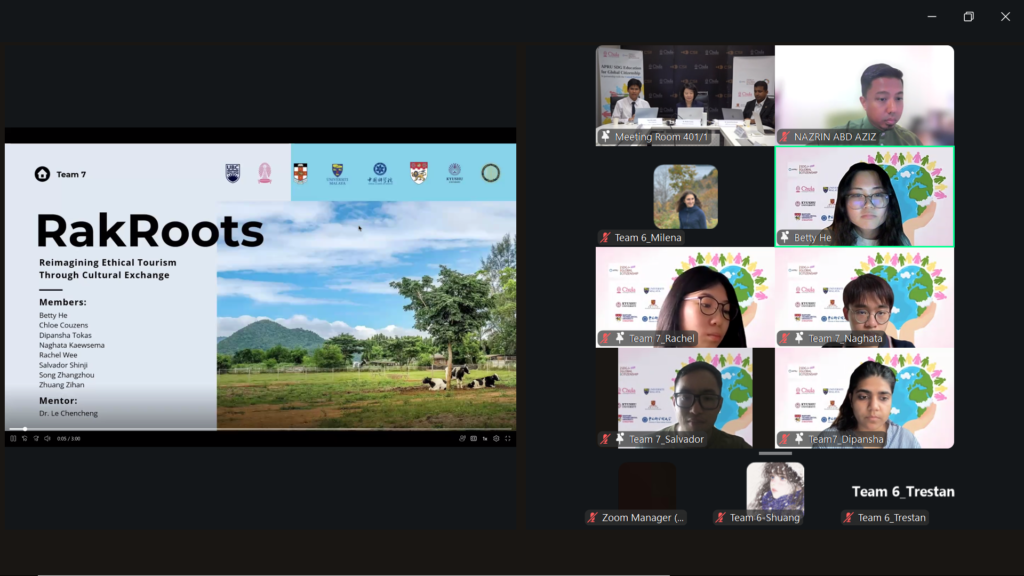The image size is (1024, 576).
Task: Pause the RakRoots video playback
Action: pyautogui.click(x=13, y=439)
